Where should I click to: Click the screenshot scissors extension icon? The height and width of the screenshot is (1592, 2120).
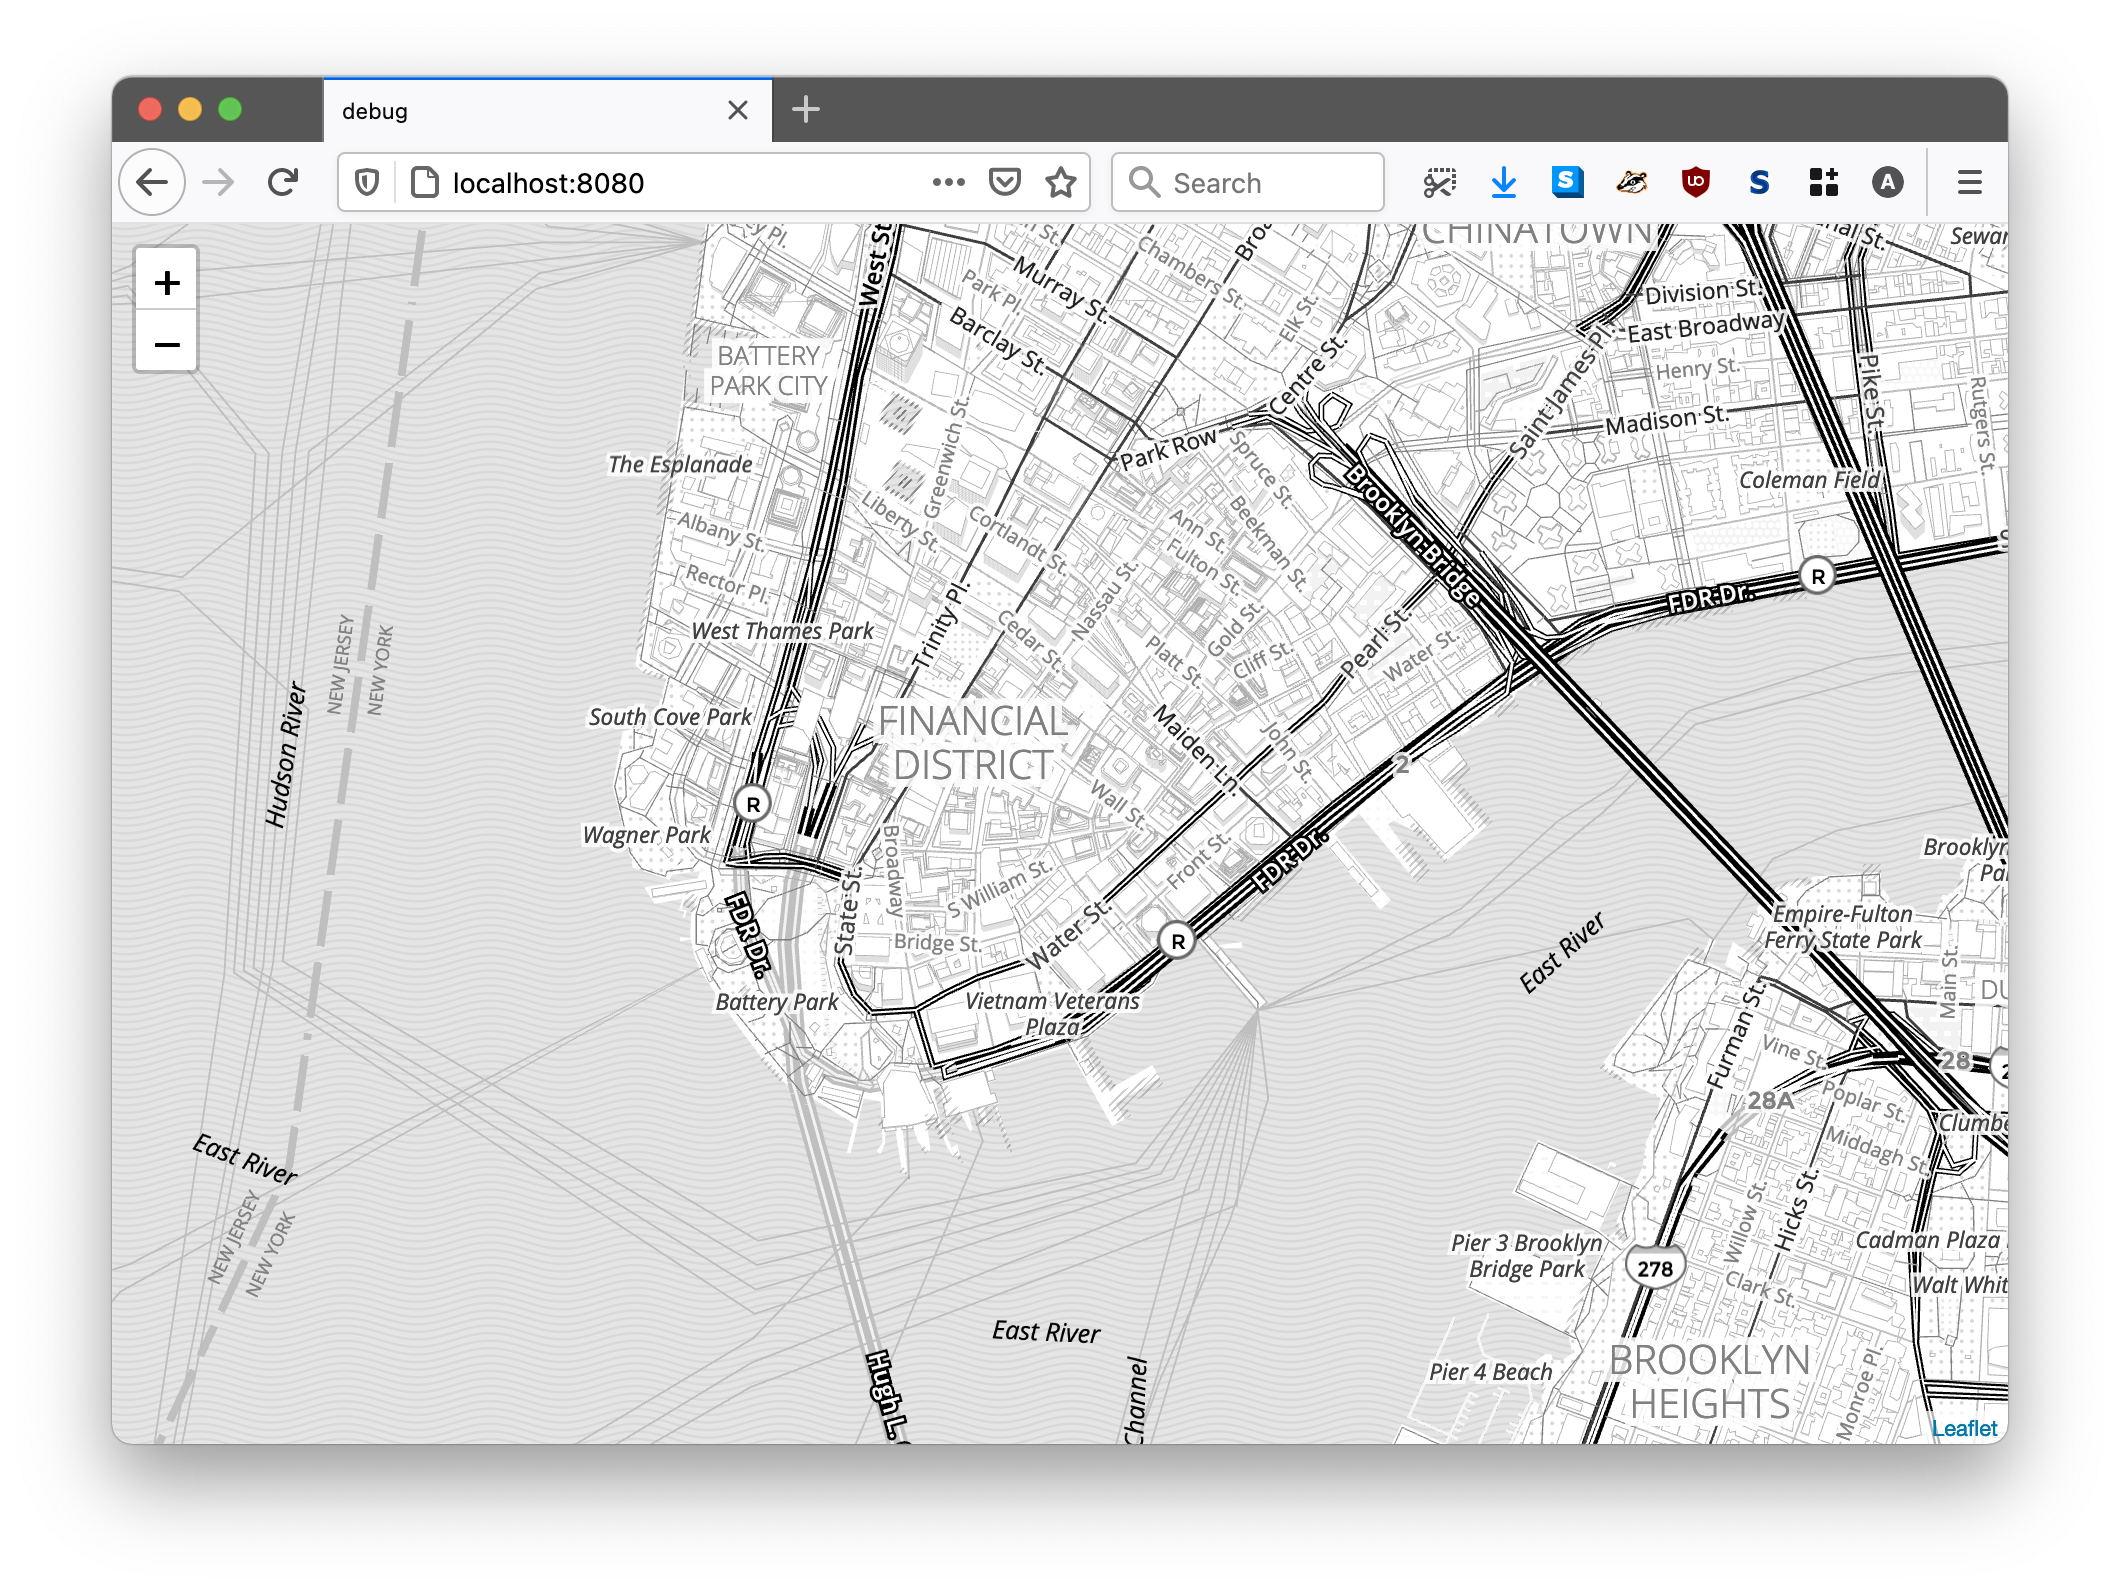tap(1439, 183)
